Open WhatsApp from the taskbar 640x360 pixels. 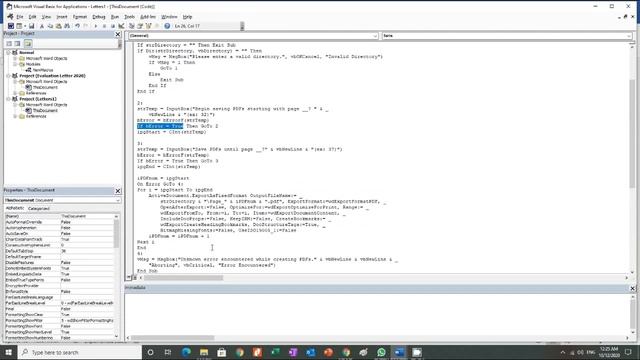pyautogui.click(x=381, y=352)
